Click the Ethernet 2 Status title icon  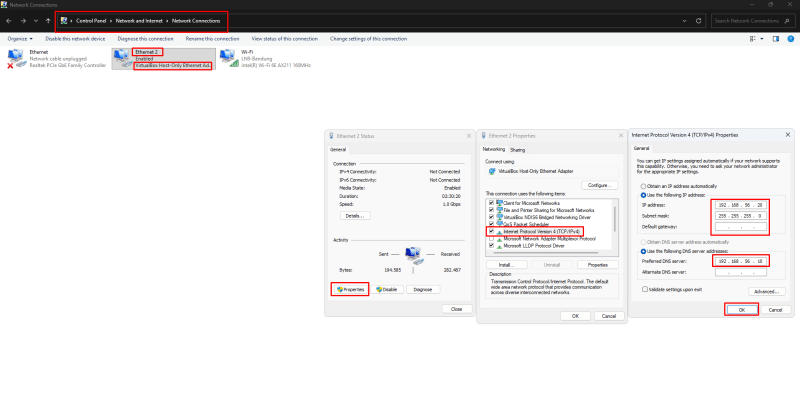(332, 136)
